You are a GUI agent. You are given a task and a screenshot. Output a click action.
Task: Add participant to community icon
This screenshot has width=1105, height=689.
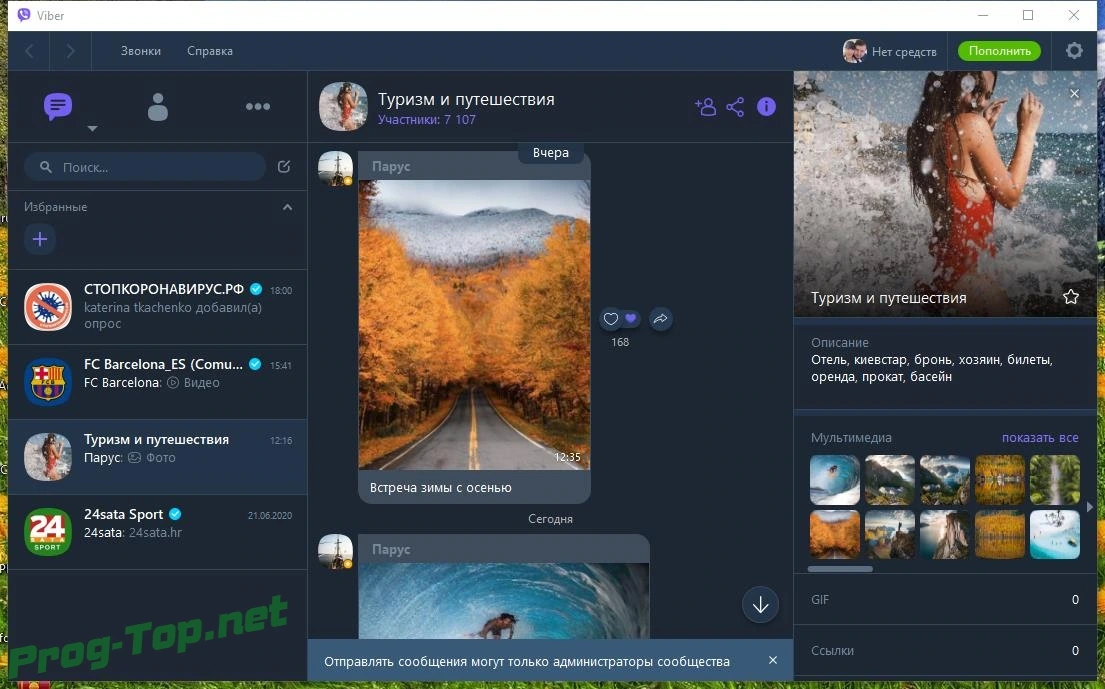click(705, 106)
